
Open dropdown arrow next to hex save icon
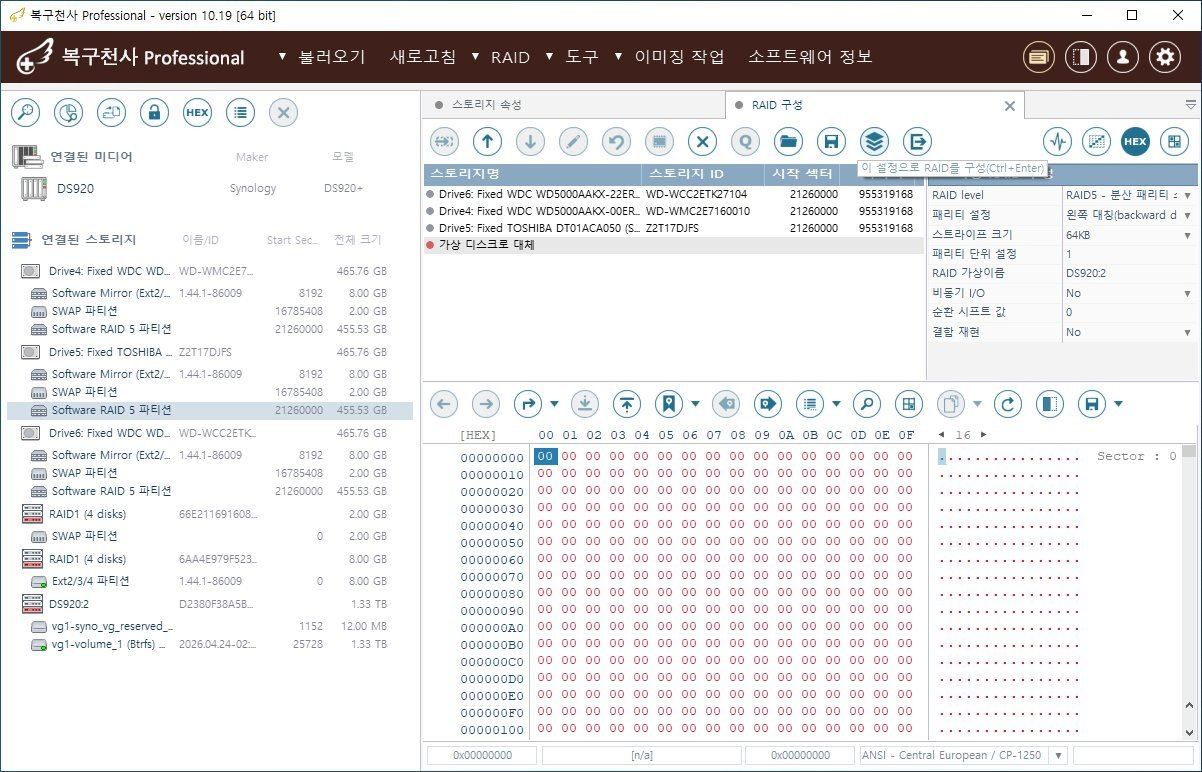tap(1118, 404)
